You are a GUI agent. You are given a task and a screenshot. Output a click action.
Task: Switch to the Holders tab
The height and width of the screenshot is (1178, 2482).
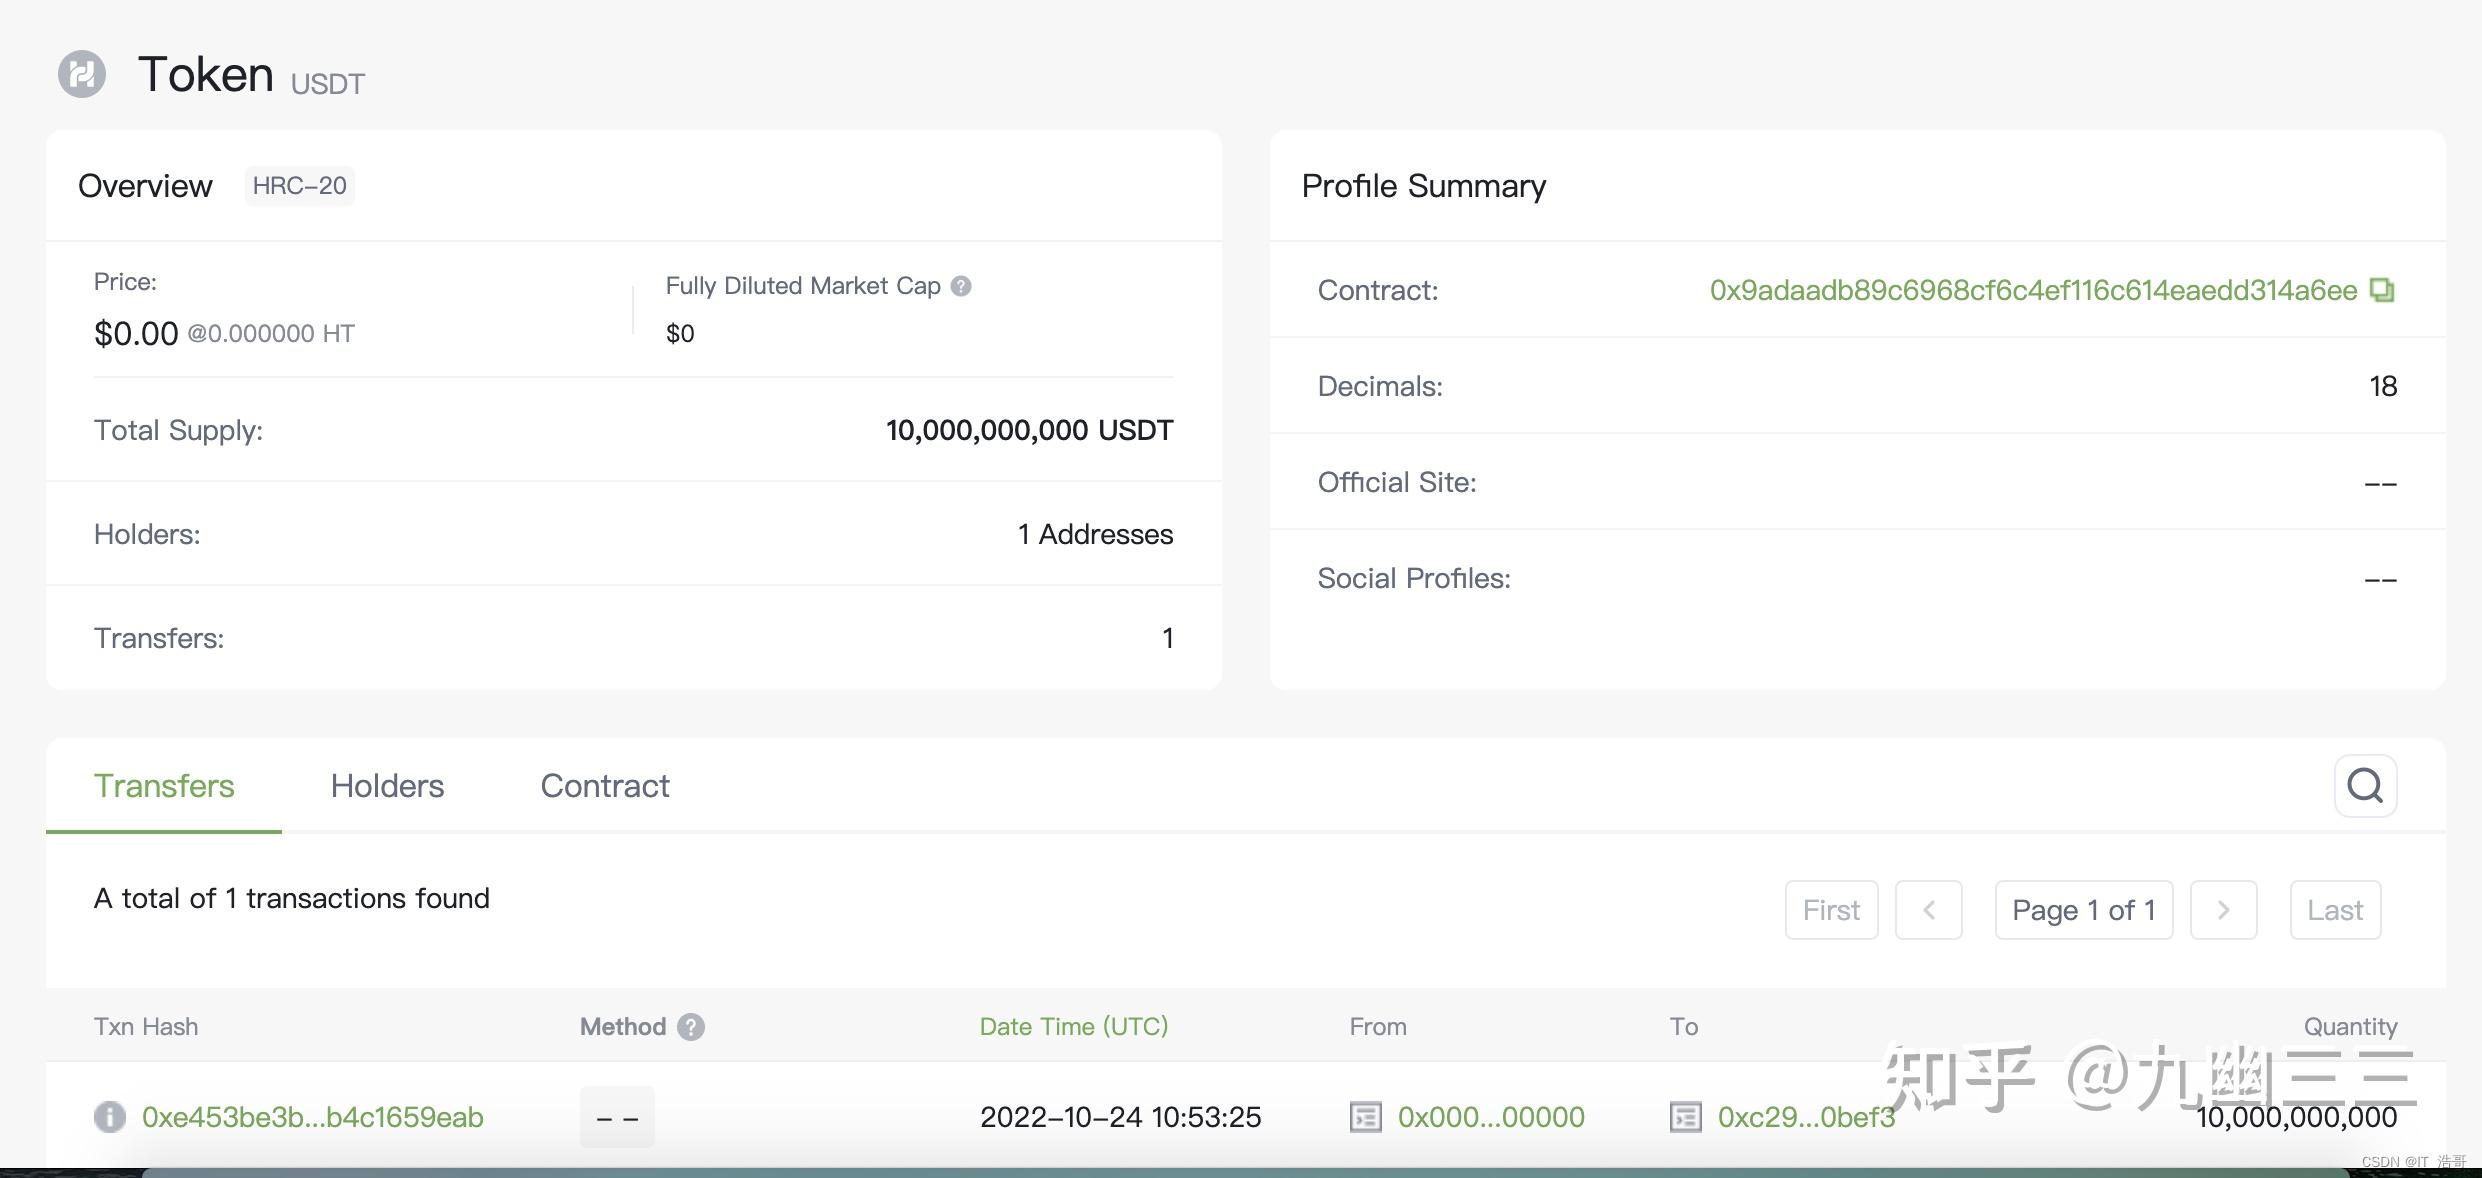[387, 786]
